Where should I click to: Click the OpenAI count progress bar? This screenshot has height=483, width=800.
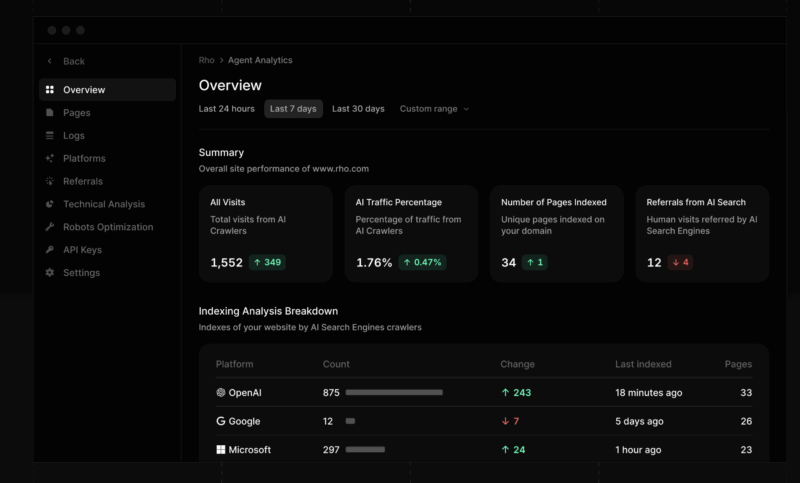394,393
